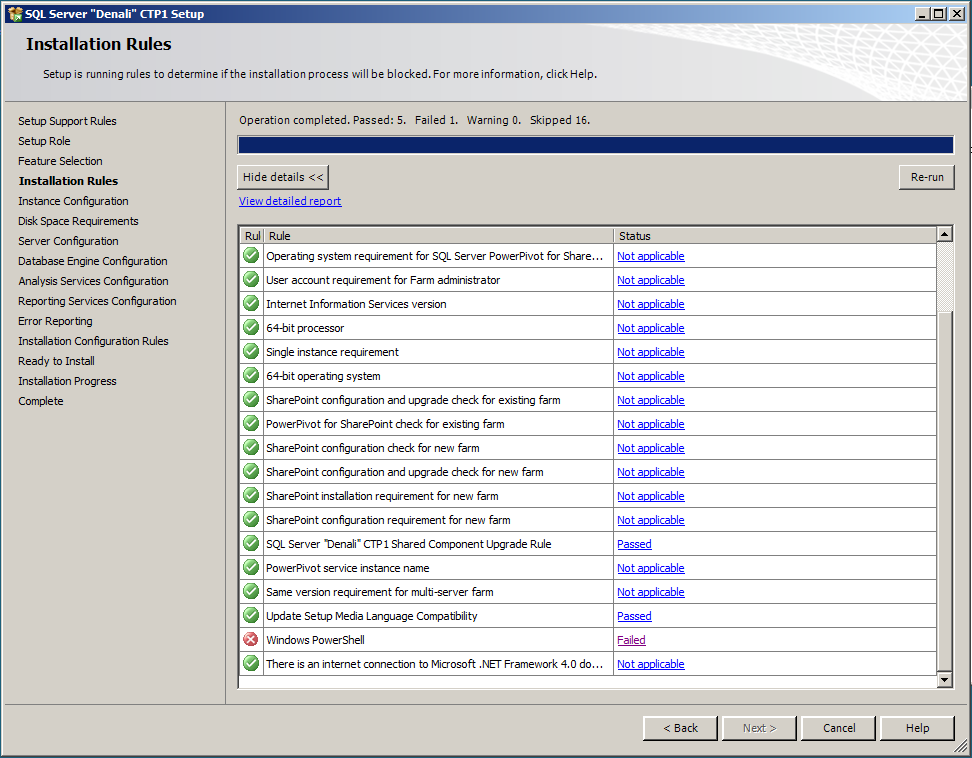The width and height of the screenshot is (972, 758).
Task: Collapse details with Hide details button
Action: pos(282,176)
